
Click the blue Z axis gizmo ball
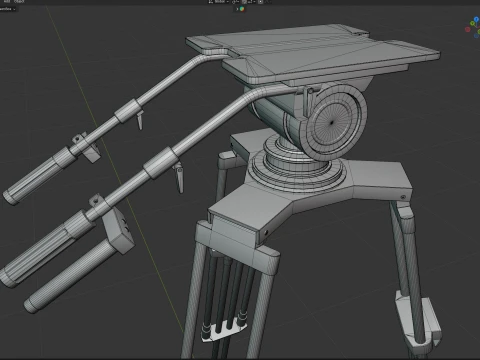476,19
